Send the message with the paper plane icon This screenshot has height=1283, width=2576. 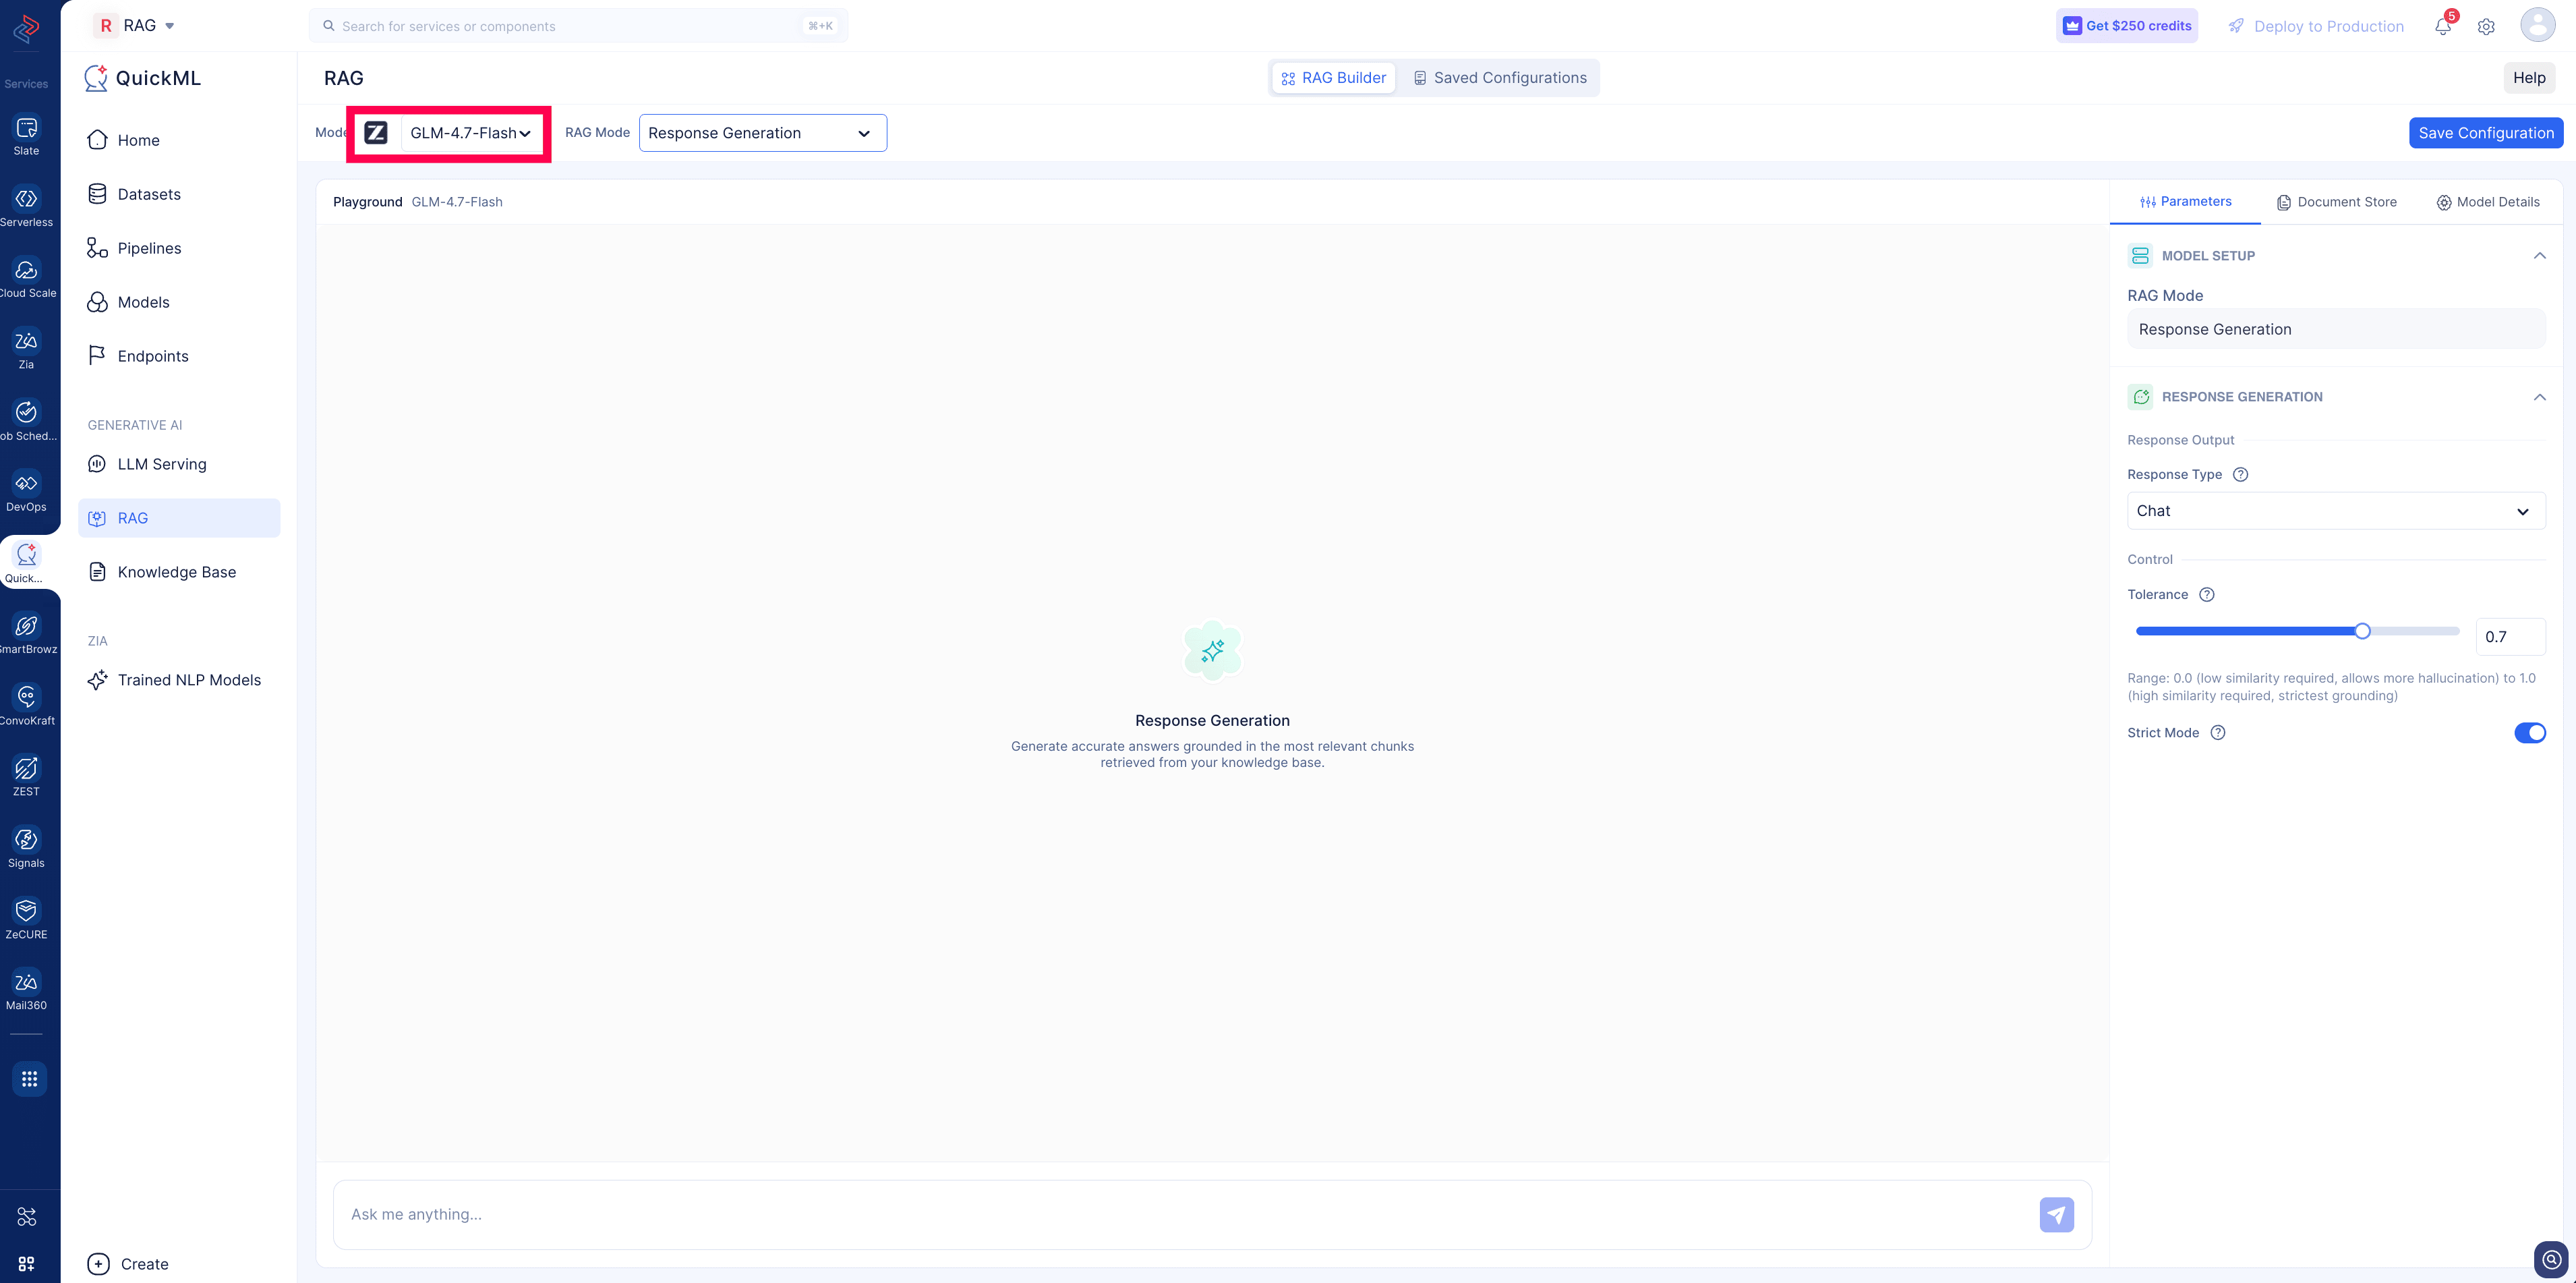(x=2057, y=1215)
